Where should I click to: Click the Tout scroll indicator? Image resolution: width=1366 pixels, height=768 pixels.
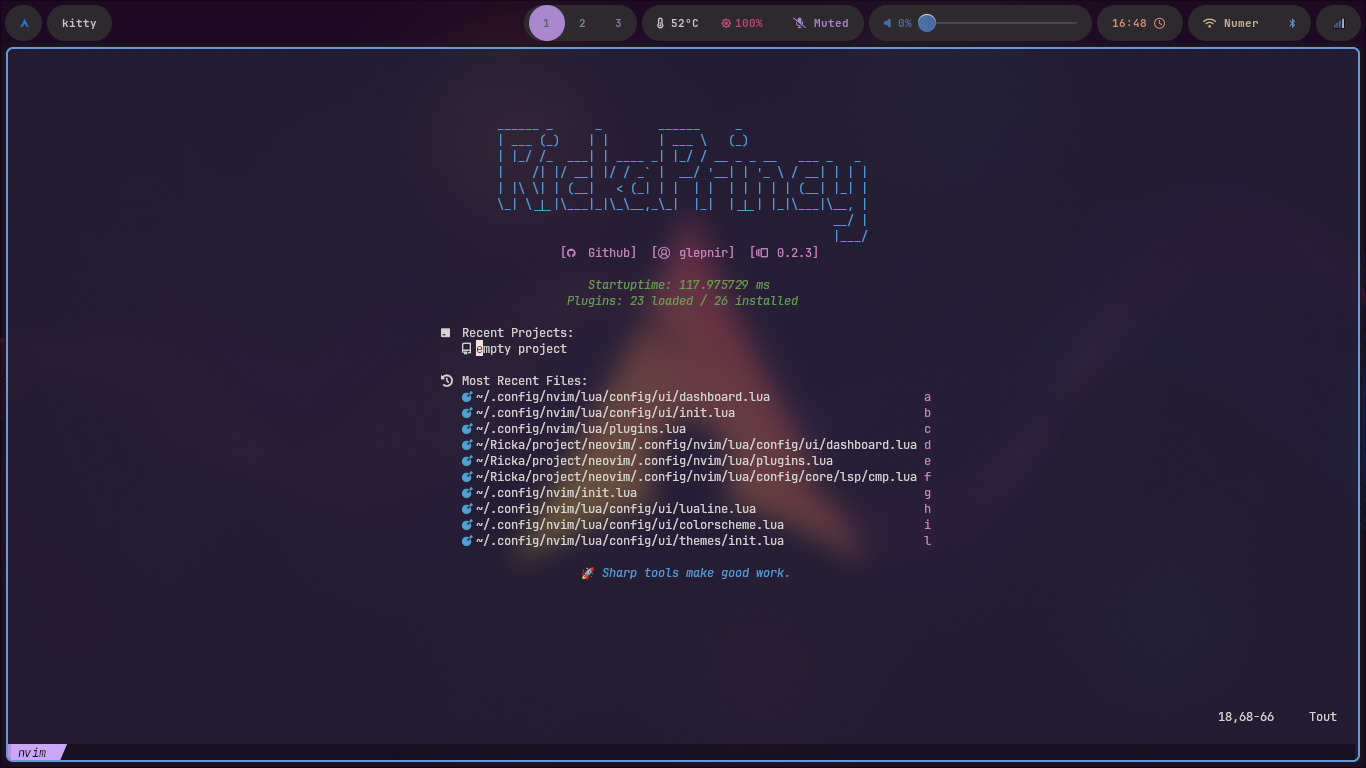click(1323, 717)
